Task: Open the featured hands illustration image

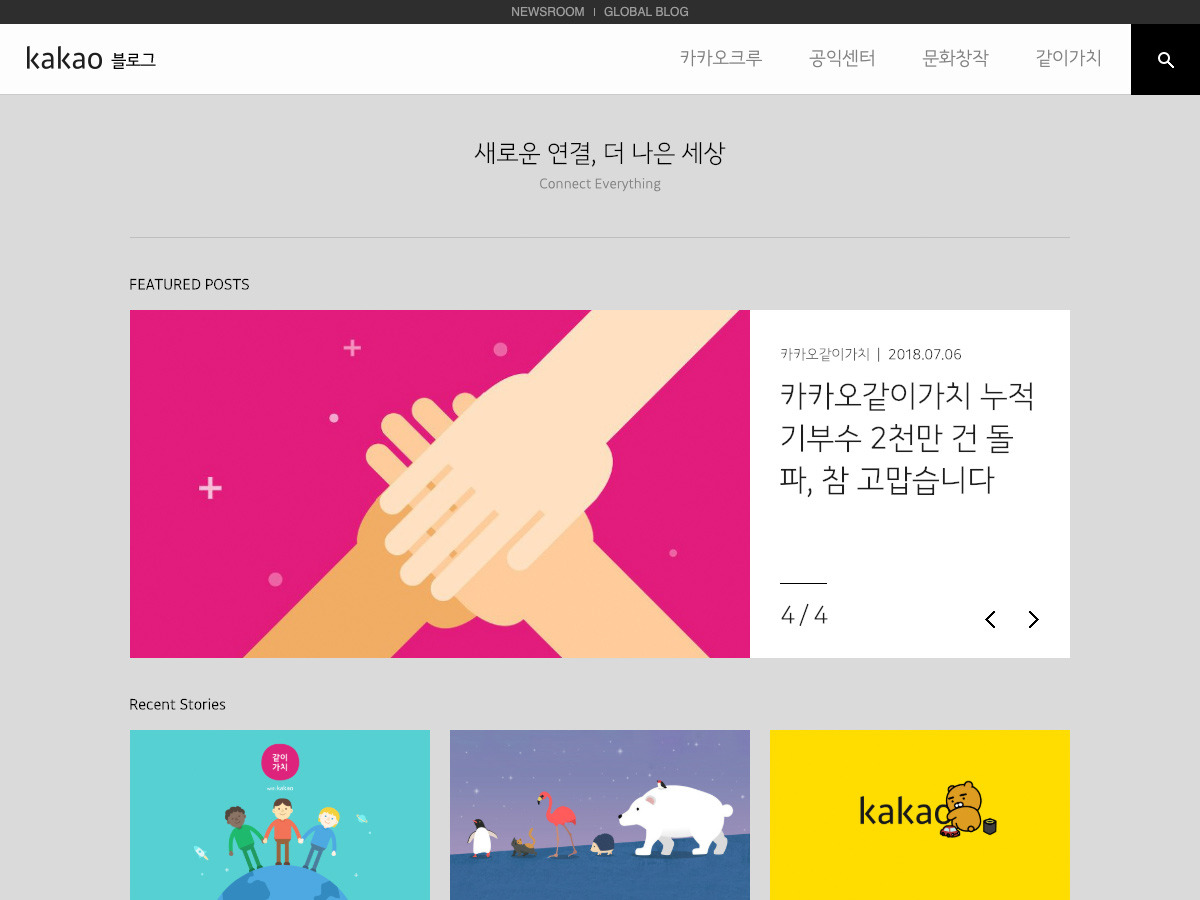Action: [x=440, y=484]
